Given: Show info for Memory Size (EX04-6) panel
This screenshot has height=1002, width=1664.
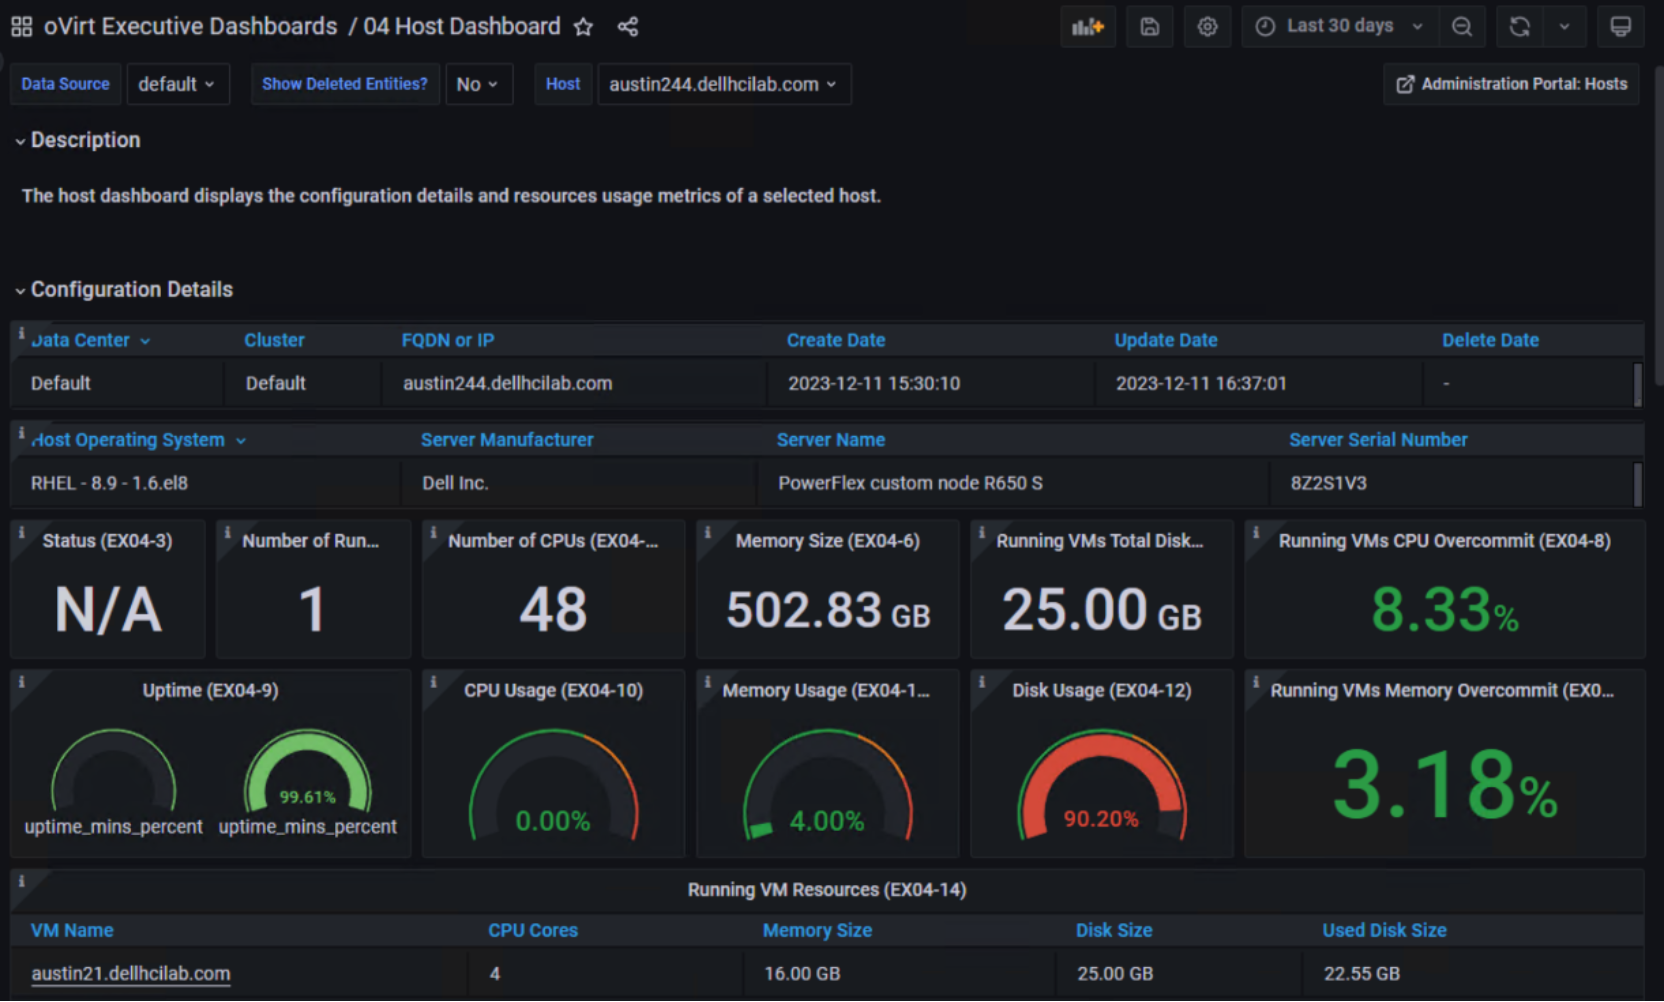Looking at the screenshot, I should pyautogui.click(x=707, y=532).
